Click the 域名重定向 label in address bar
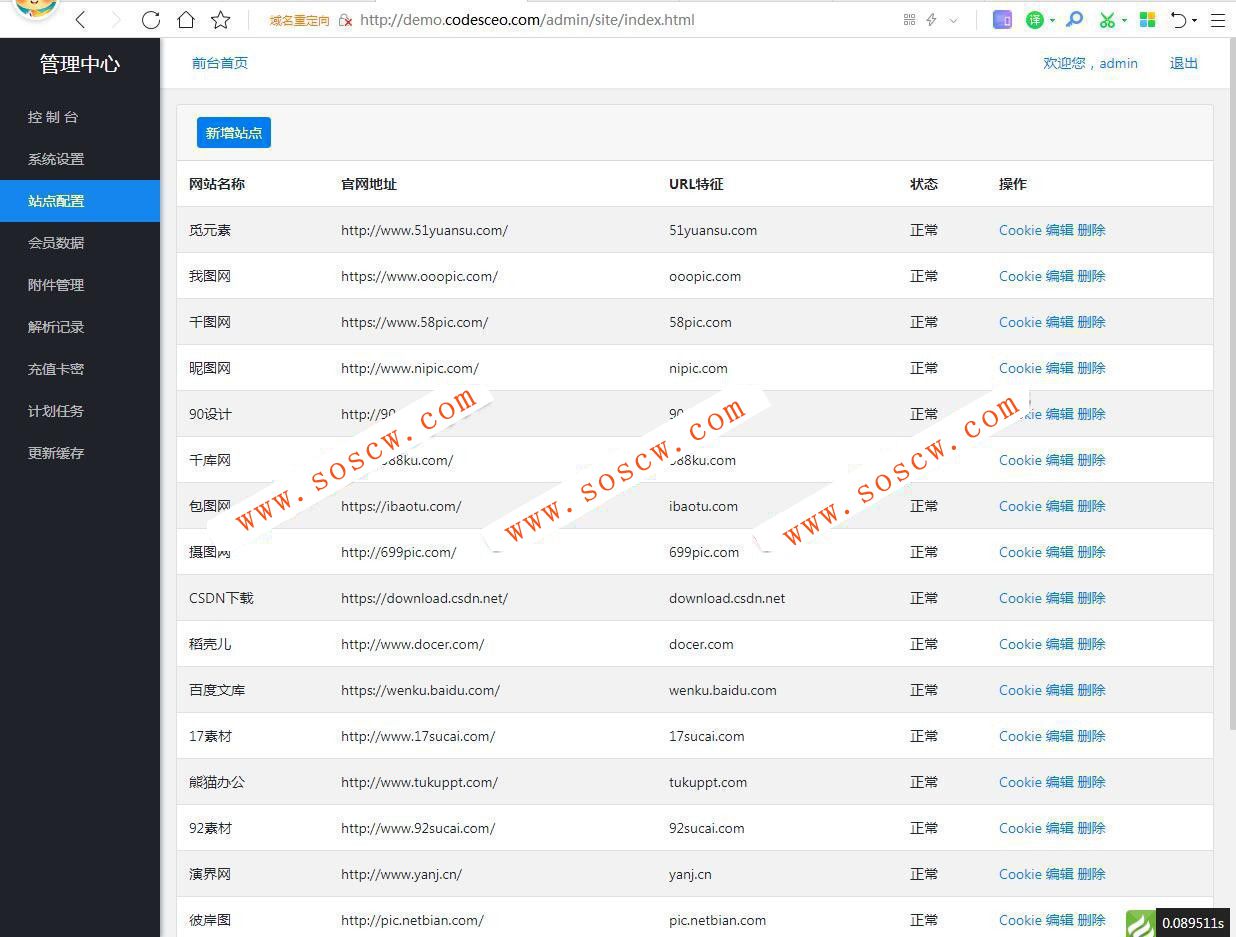This screenshot has height=937, width=1236. pos(299,20)
